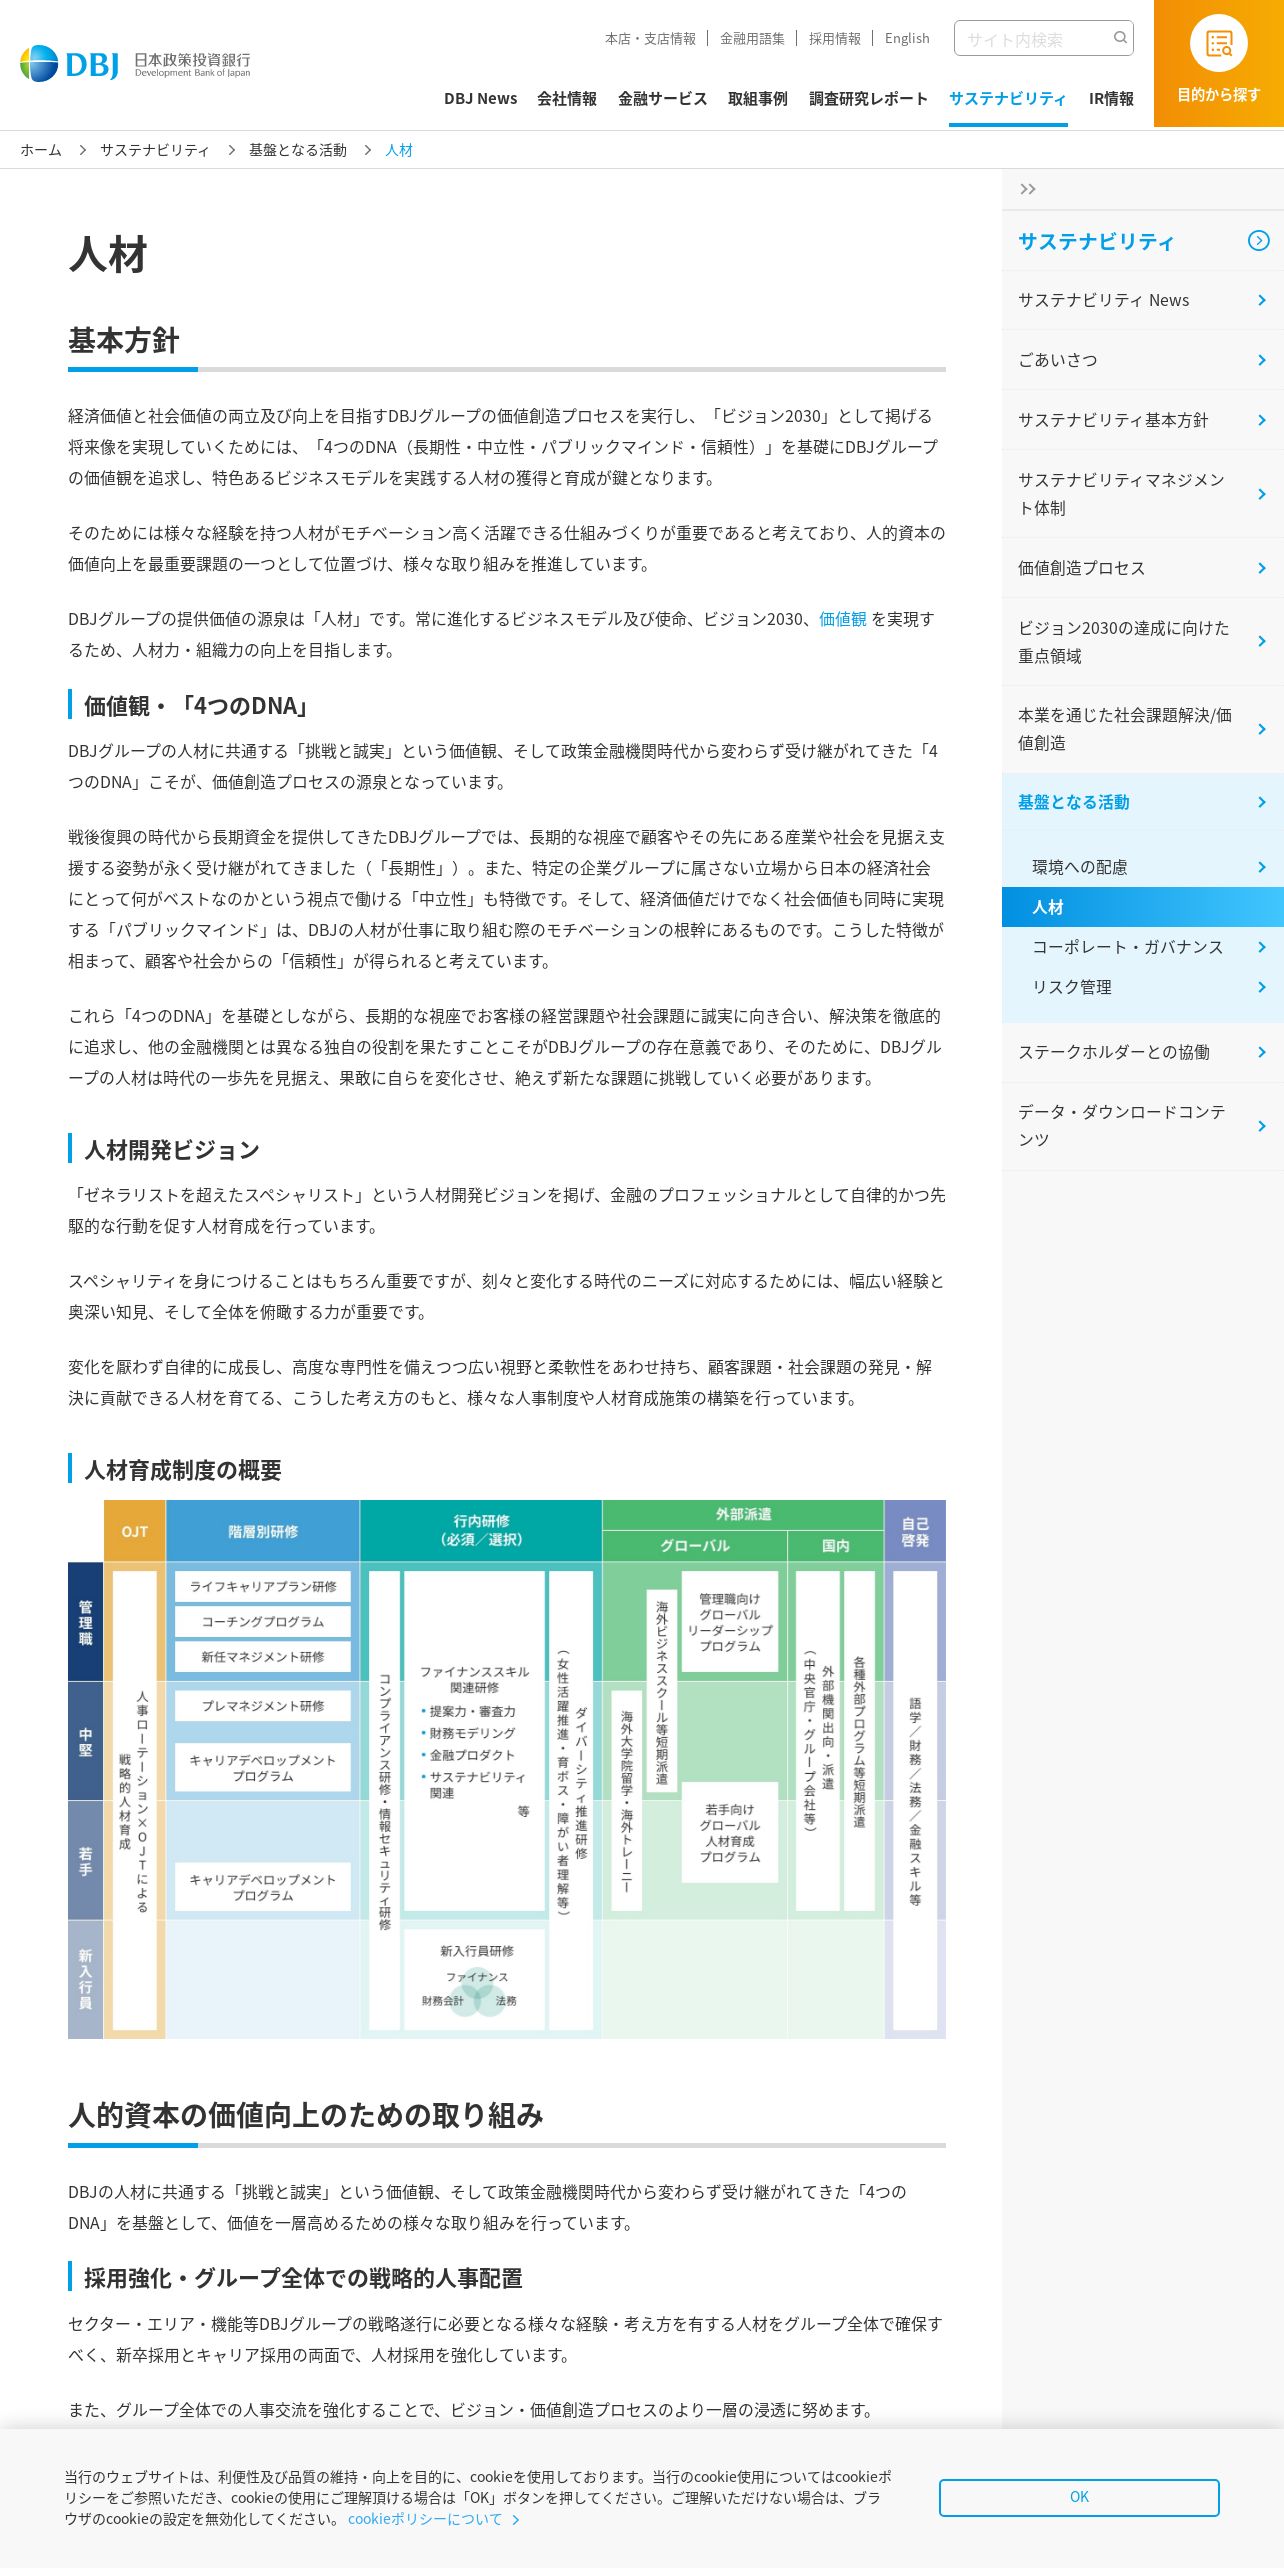Go to ホーム breadcrumb
The width and height of the screenshot is (1284, 2568).
(x=41, y=150)
